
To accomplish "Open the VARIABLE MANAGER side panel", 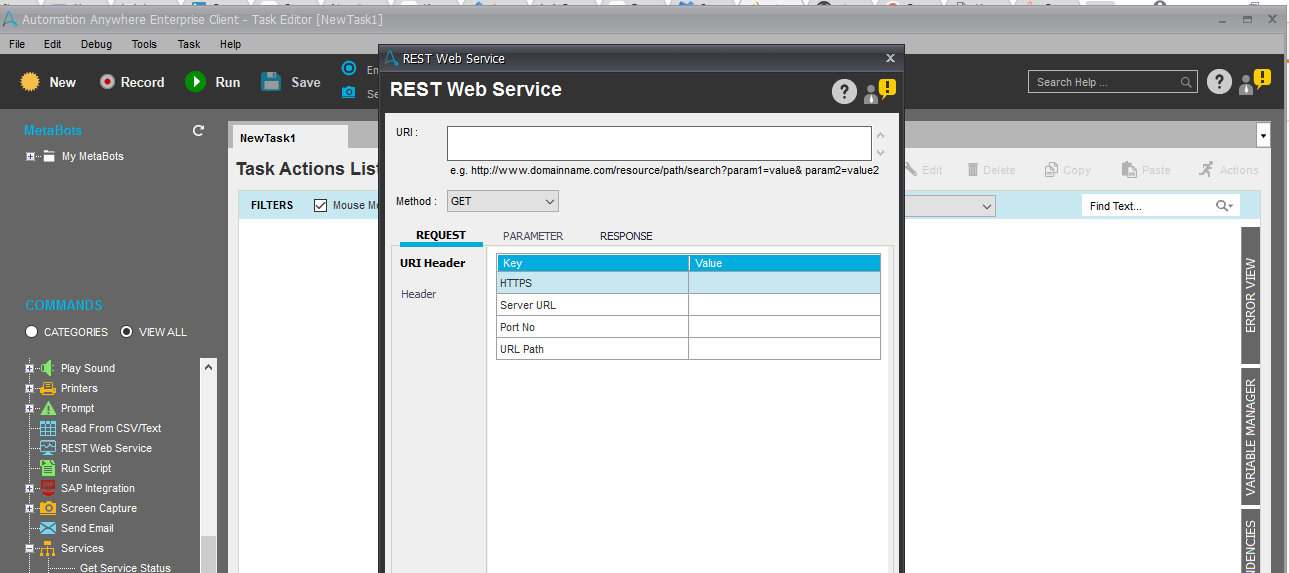I will [x=1251, y=436].
